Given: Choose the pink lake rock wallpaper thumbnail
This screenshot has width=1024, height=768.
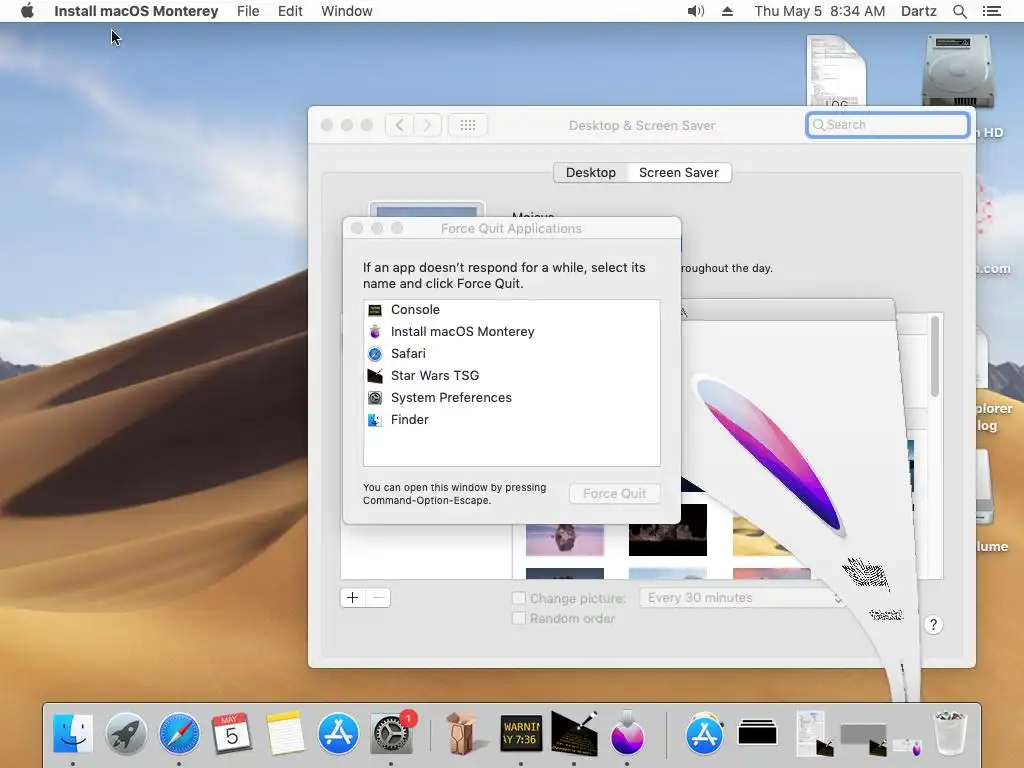Looking at the screenshot, I should (x=565, y=539).
